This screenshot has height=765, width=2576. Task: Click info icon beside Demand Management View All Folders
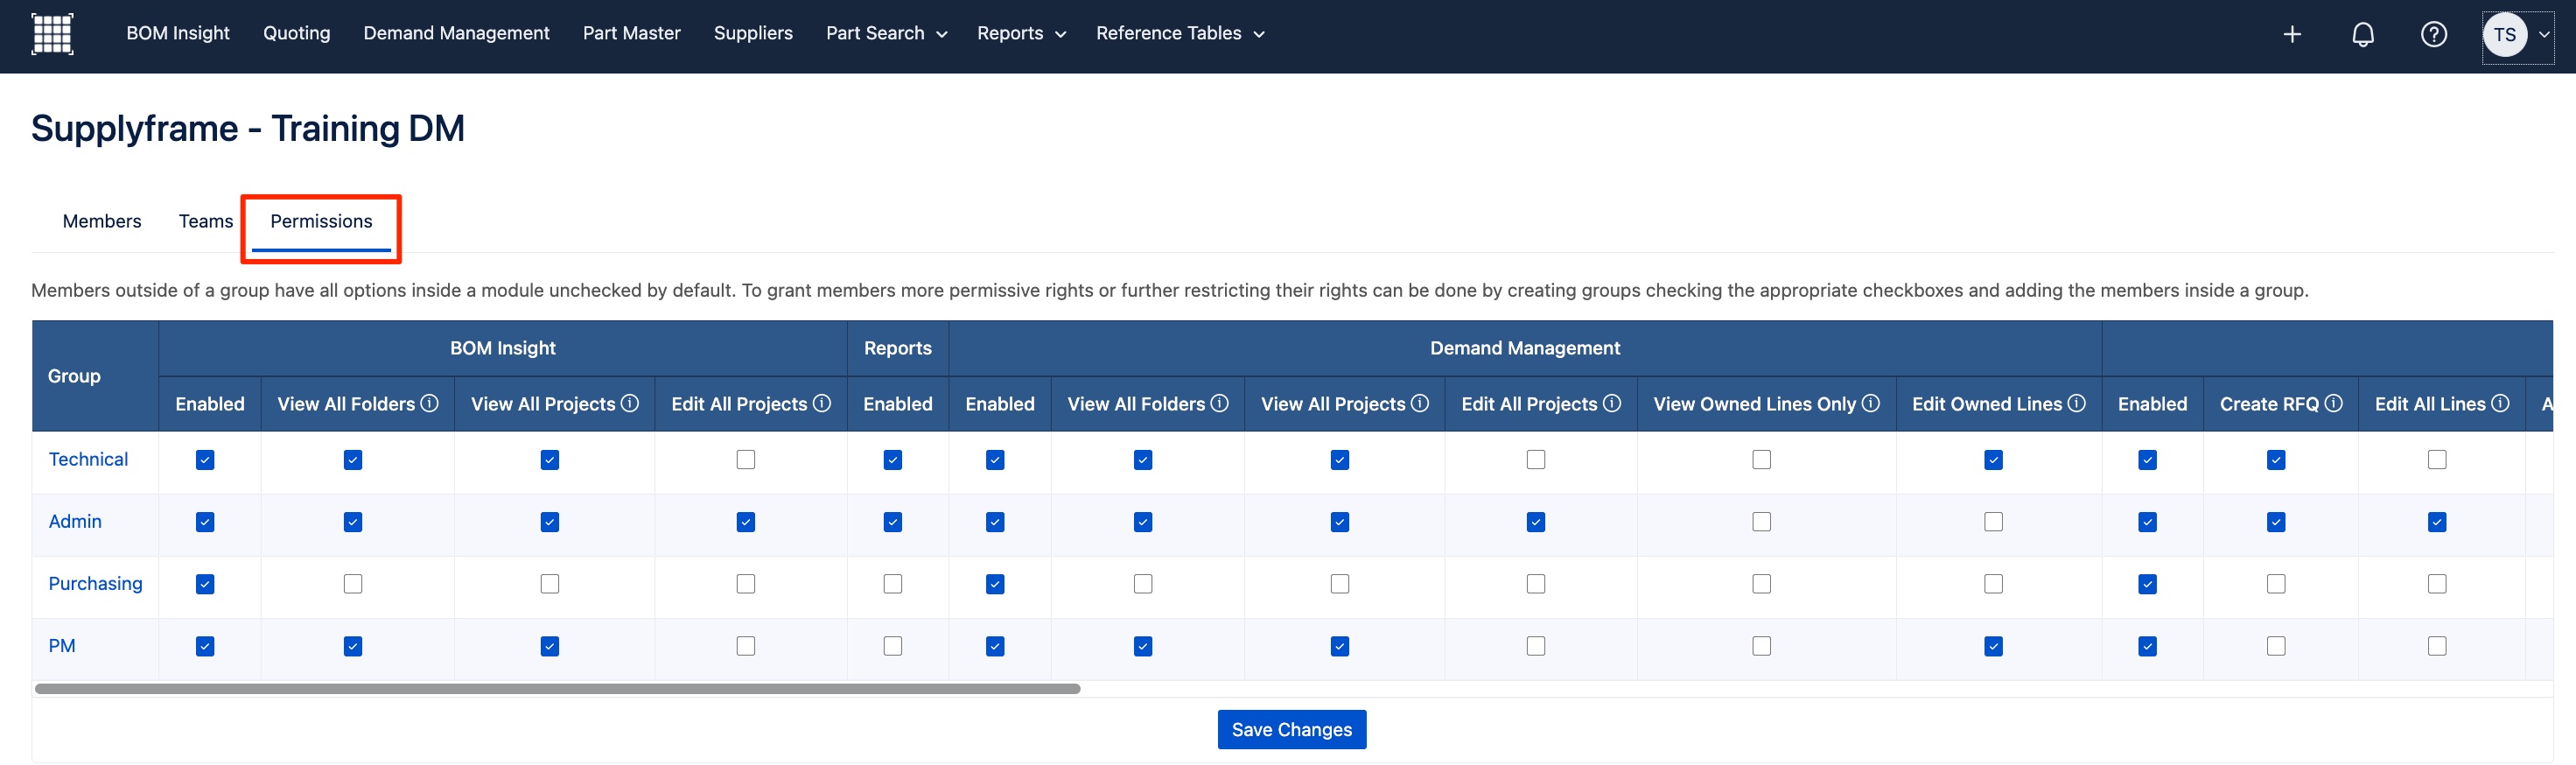click(x=1219, y=403)
